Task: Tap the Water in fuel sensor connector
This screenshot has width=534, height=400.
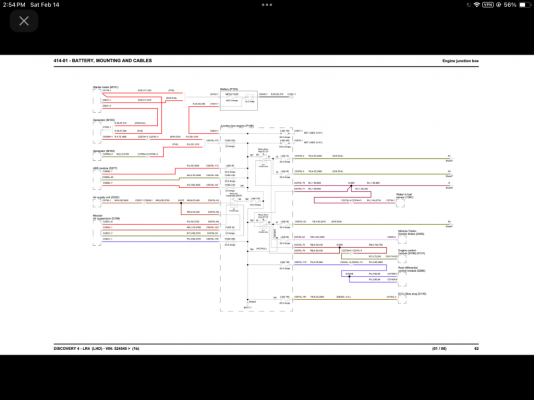Action: (x=400, y=203)
